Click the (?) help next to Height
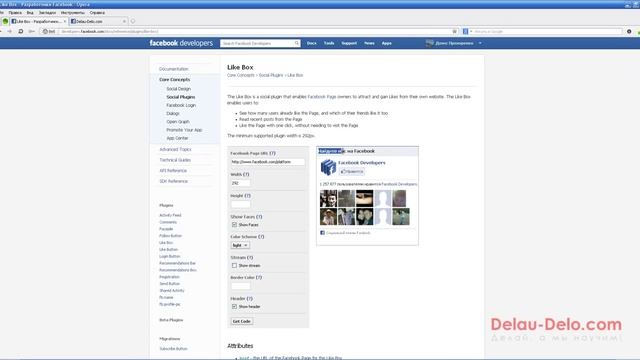The image size is (640, 360). click(247, 196)
